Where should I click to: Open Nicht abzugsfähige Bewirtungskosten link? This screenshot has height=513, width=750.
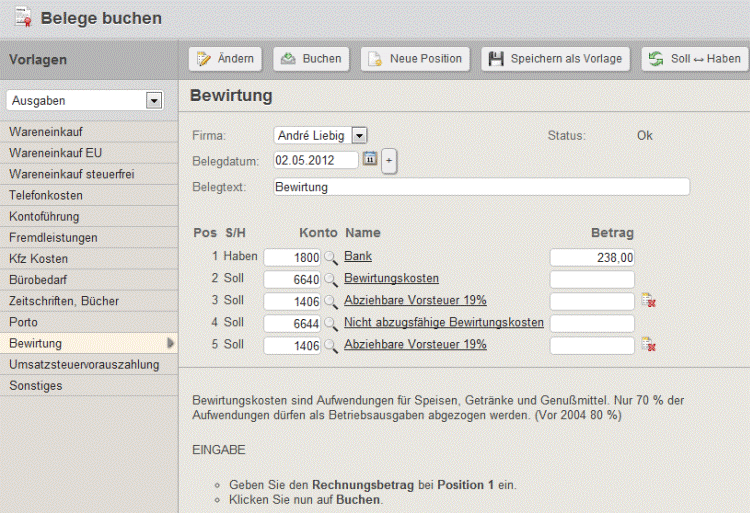pyautogui.click(x=444, y=322)
